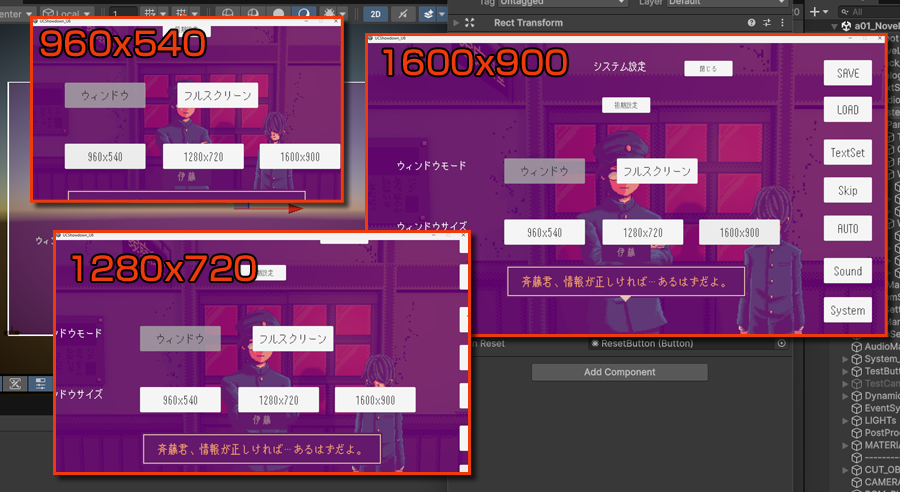Click the Rect Transform help icon
The height and width of the screenshot is (492, 900).
[751, 23]
